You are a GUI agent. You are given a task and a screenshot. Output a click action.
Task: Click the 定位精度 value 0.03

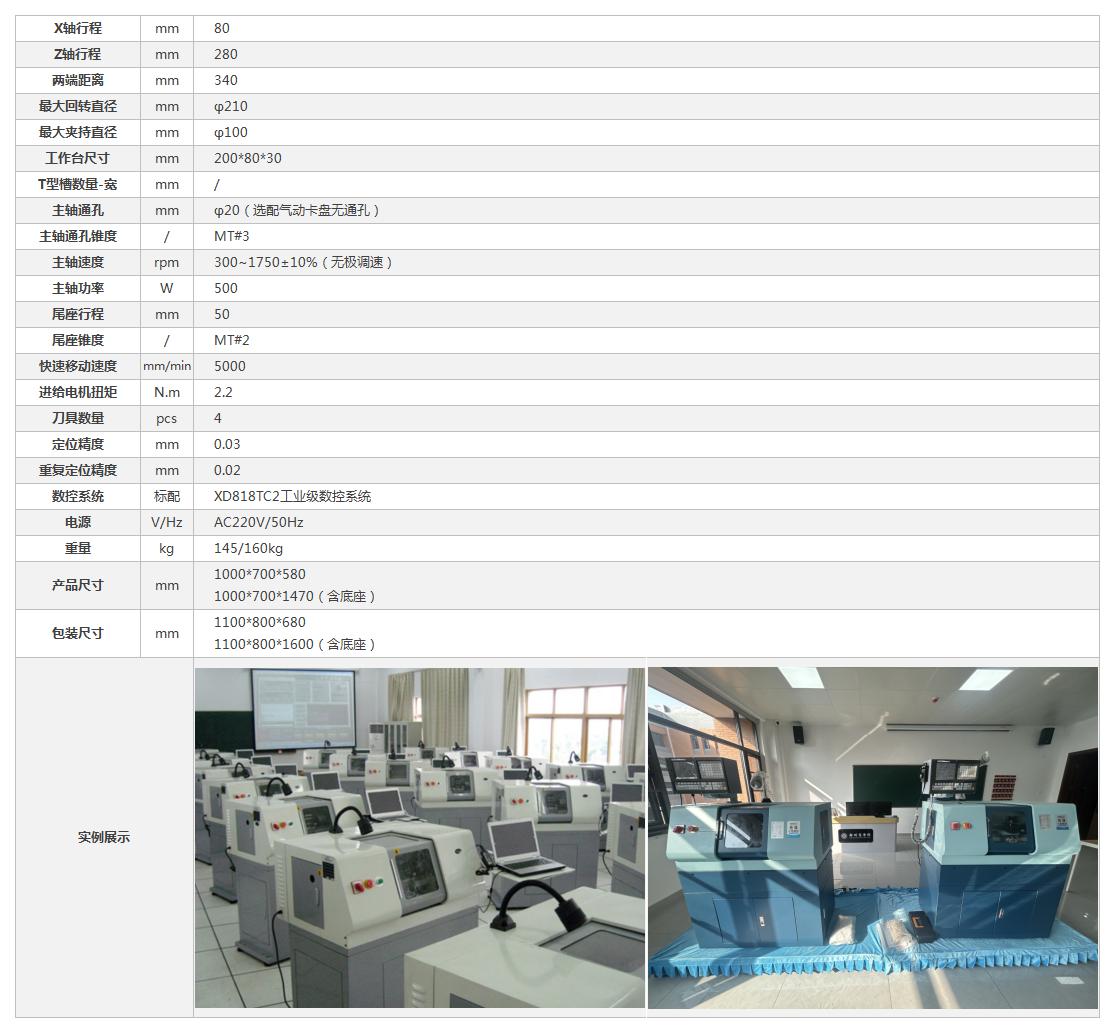[227, 444]
